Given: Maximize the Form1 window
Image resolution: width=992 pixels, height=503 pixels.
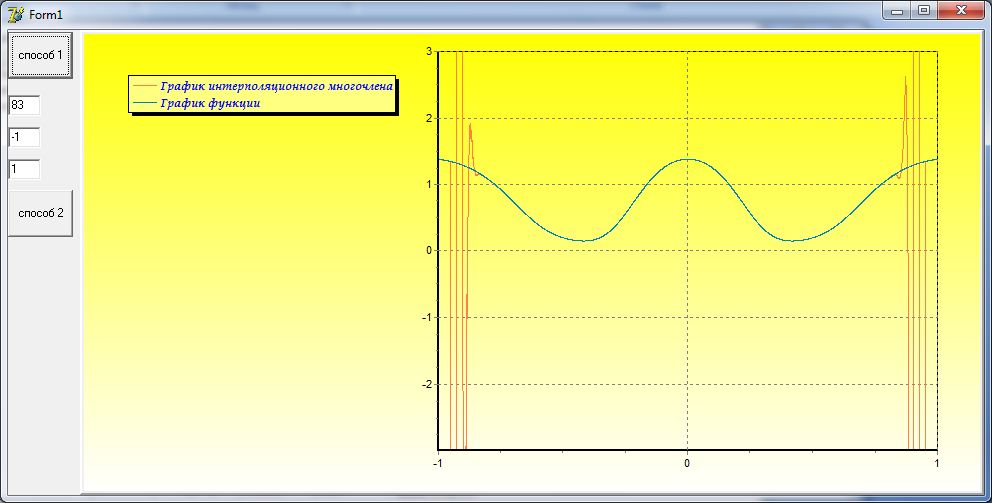Looking at the screenshot, I should point(924,11).
